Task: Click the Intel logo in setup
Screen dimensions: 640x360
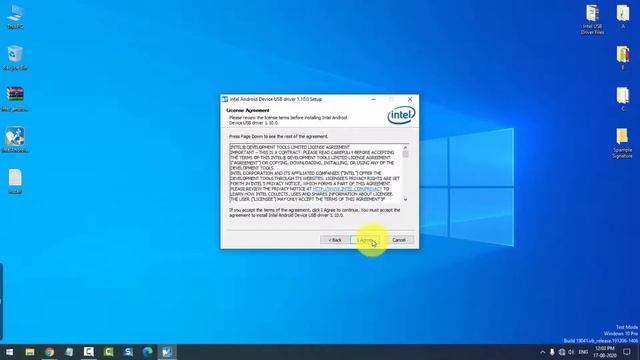Action: coord(402,116)
